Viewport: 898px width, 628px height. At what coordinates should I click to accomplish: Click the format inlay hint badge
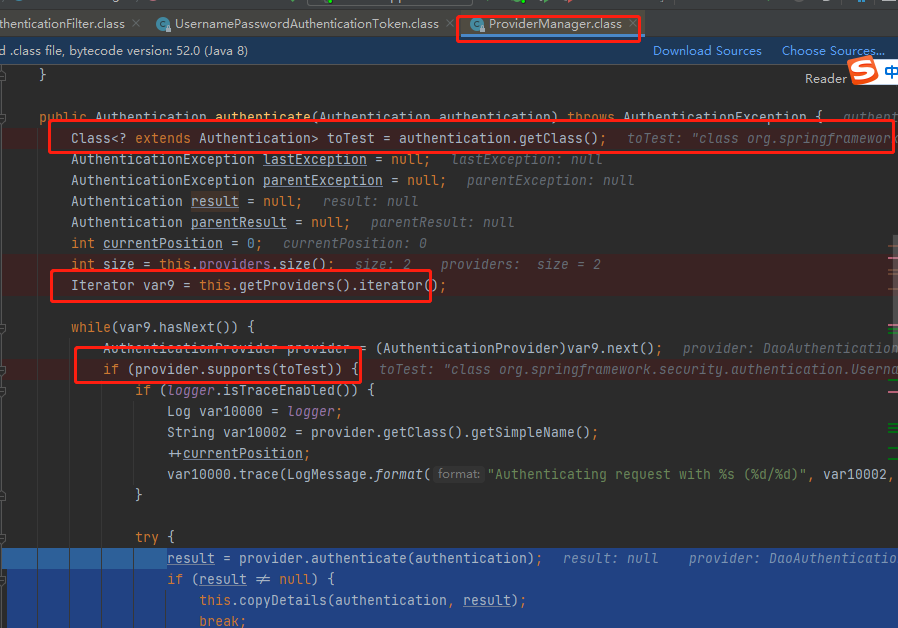click(x=459, y=473)
